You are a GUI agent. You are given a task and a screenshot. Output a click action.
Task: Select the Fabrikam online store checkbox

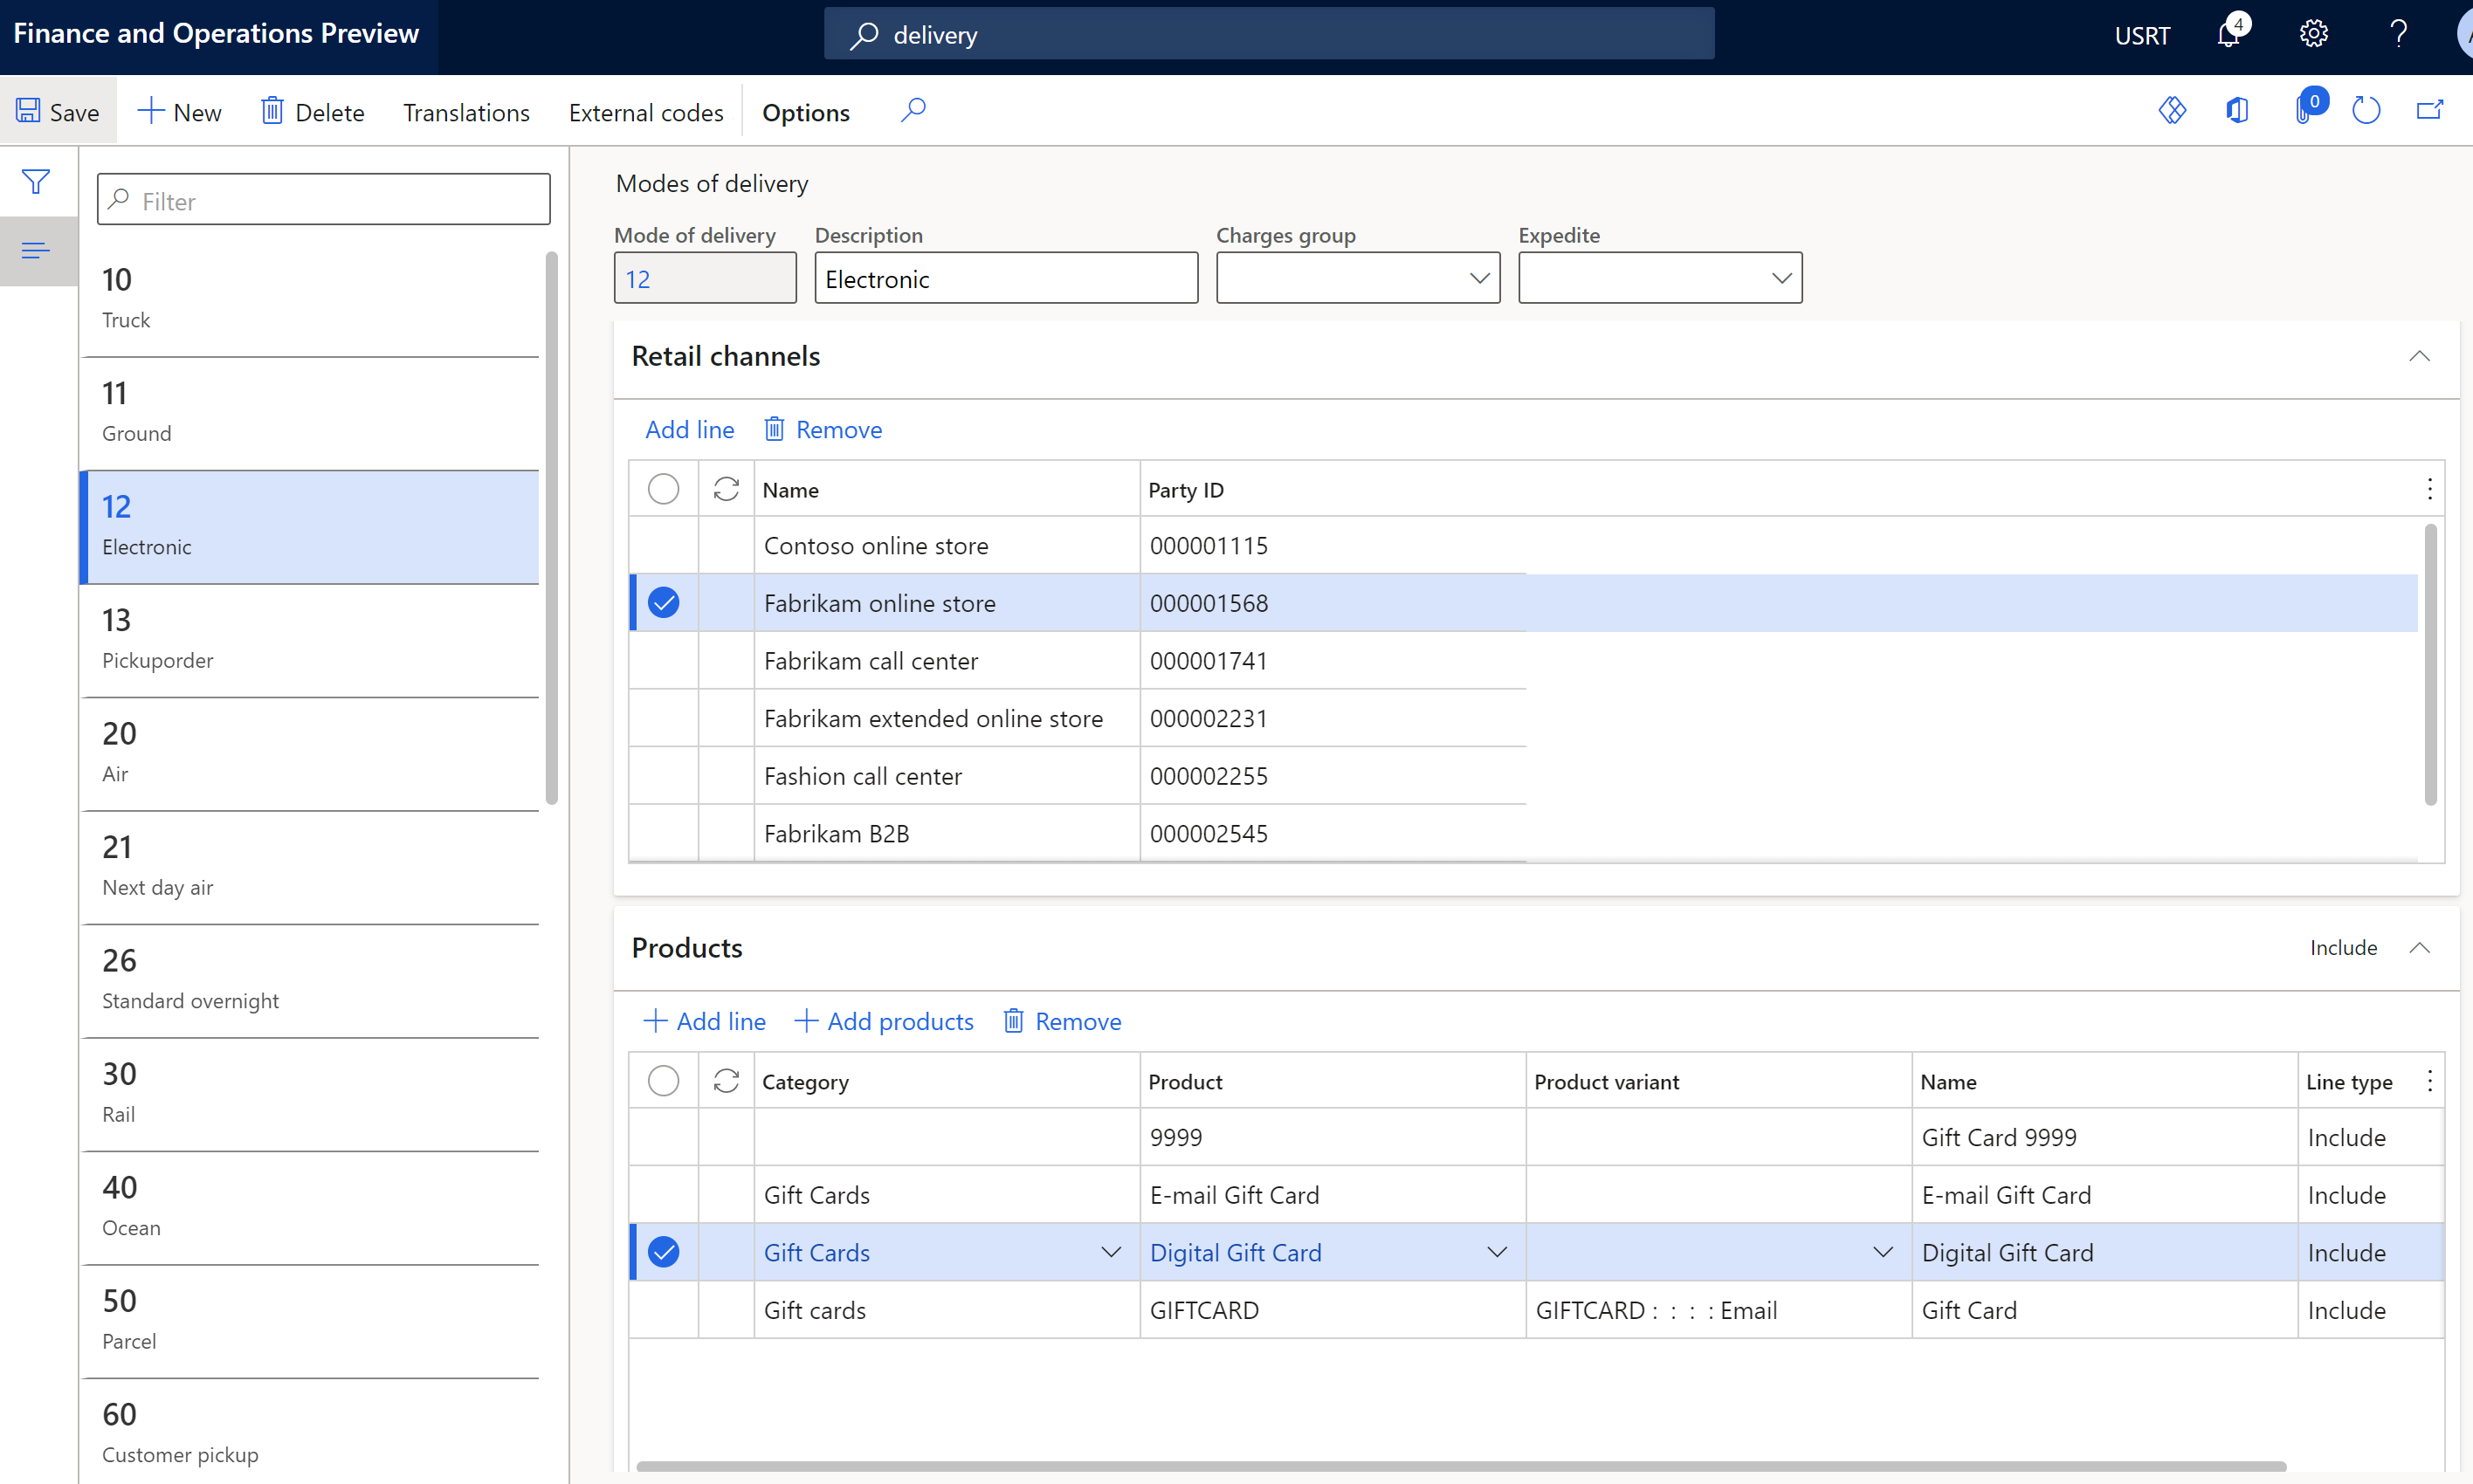[x=666, y=602]
